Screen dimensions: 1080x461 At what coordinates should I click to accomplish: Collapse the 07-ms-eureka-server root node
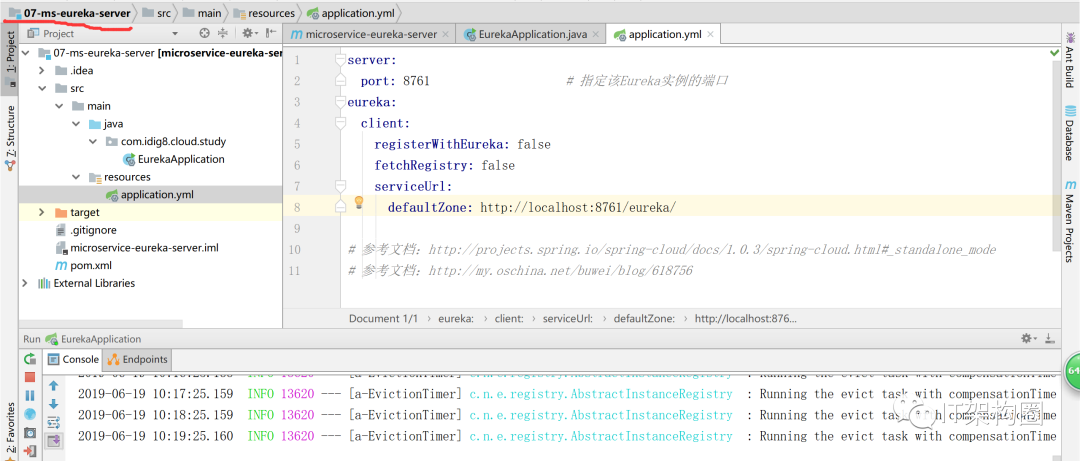pyautogui.click(x=26, y=52)
